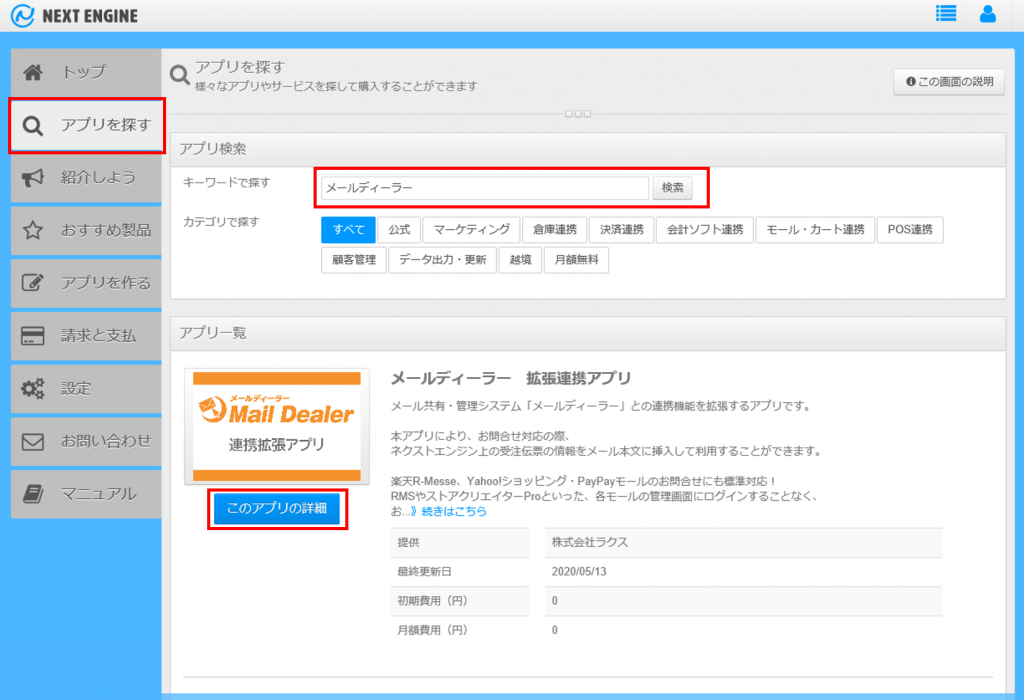Click the このアプリの詳細 button
The width and height of the screenshot is (1024, 700).
pos(277,509)
